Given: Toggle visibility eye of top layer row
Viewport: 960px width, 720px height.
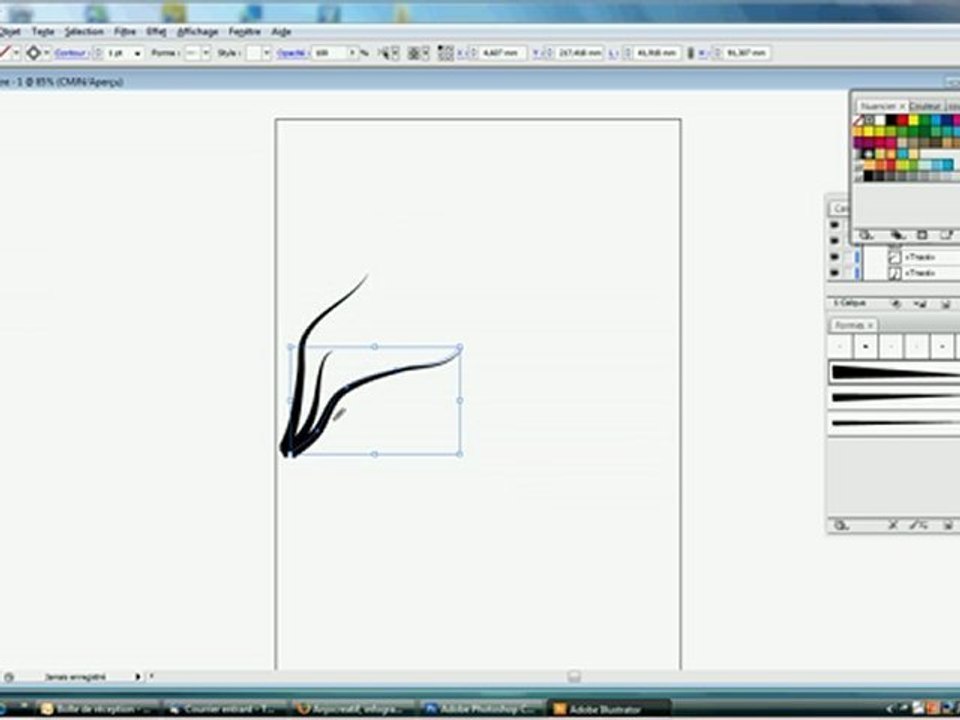Looking at the screenshot, I should point(834,225).
